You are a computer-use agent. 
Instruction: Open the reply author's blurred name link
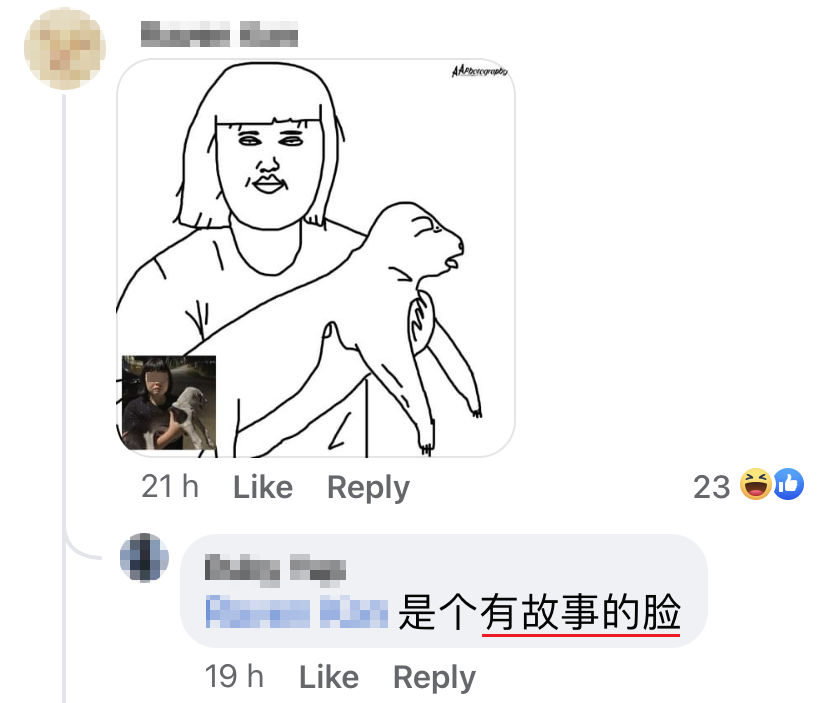click(275, 569)
